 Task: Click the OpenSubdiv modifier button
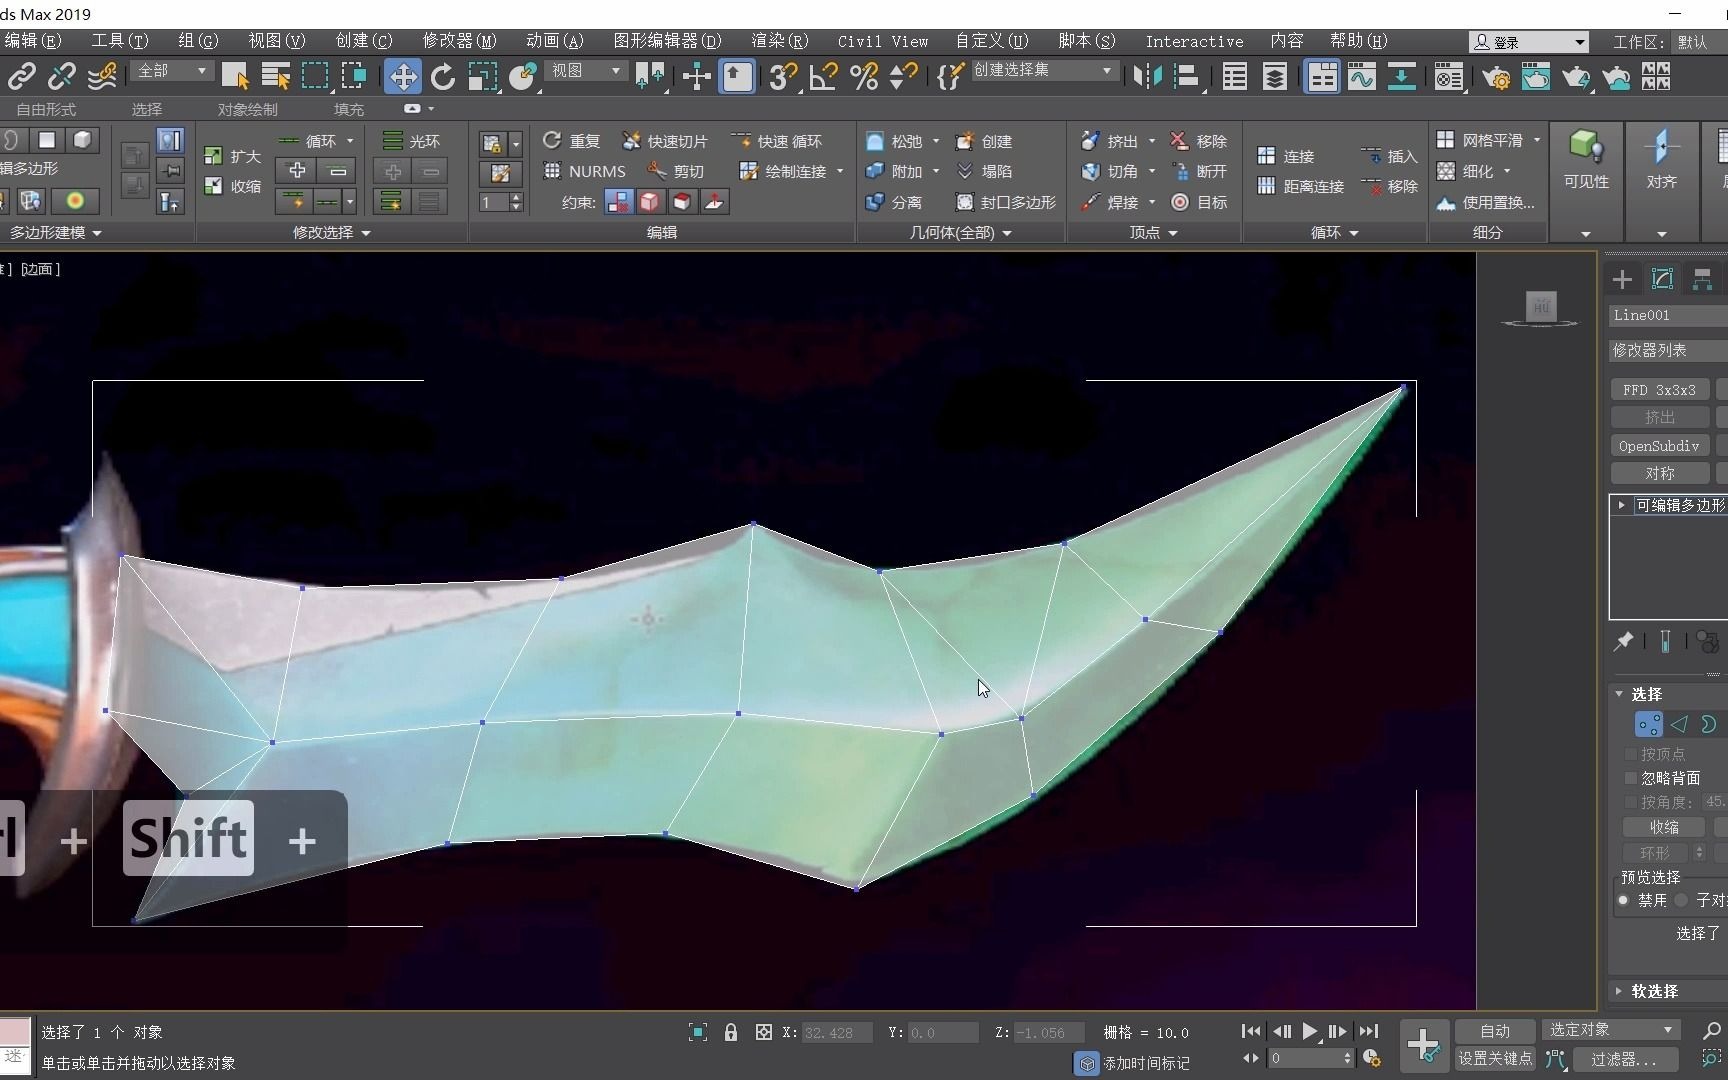tap(1659, 446)
